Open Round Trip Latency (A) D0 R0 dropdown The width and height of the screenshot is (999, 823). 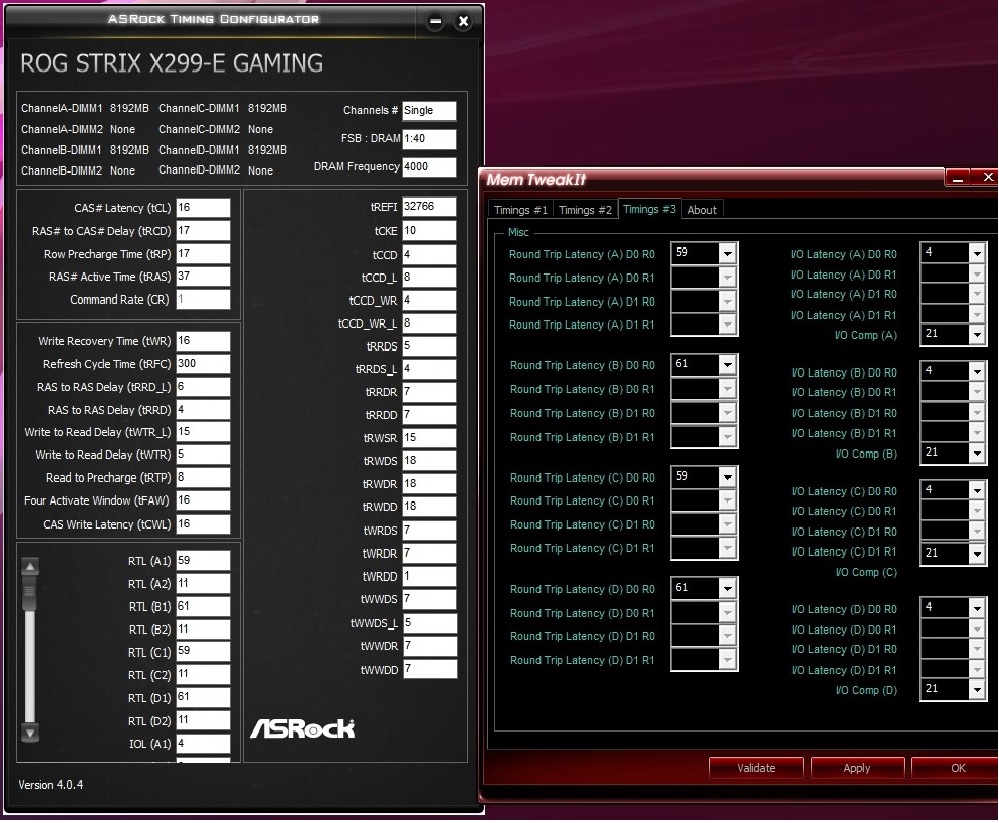[727, 254]
